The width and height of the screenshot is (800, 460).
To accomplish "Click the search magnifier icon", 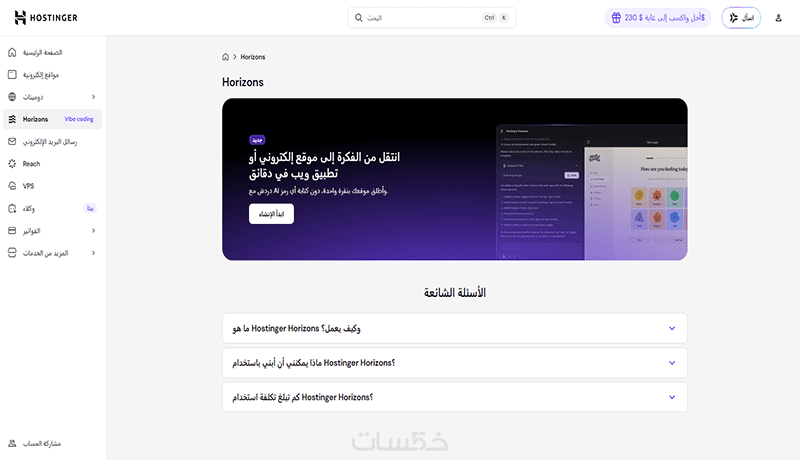I will coord(359,18).
